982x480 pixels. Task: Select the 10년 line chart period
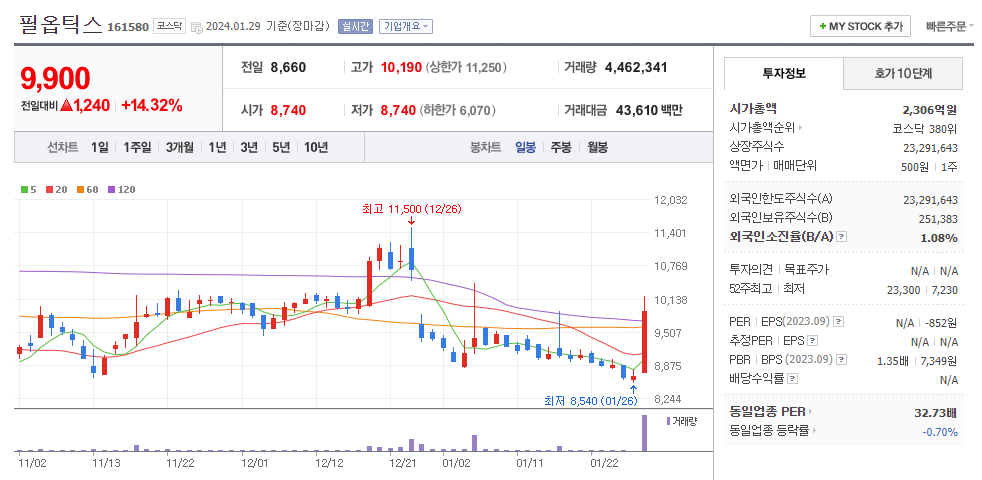[316, 148]
